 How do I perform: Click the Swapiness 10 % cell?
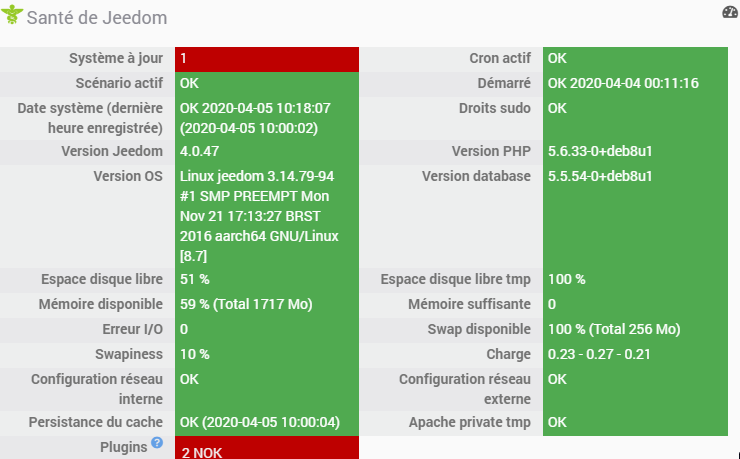coord(266,353)
